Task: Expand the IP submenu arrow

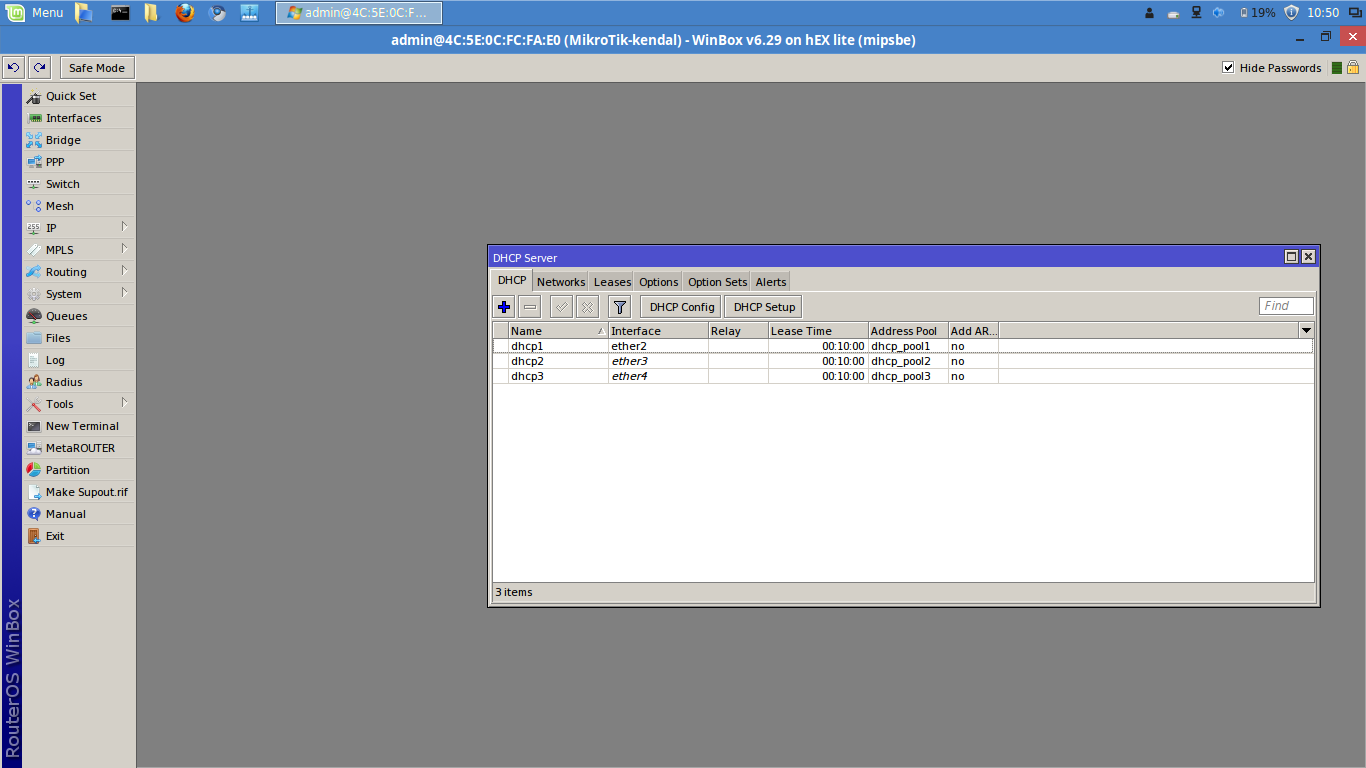Action: point(125,227)
